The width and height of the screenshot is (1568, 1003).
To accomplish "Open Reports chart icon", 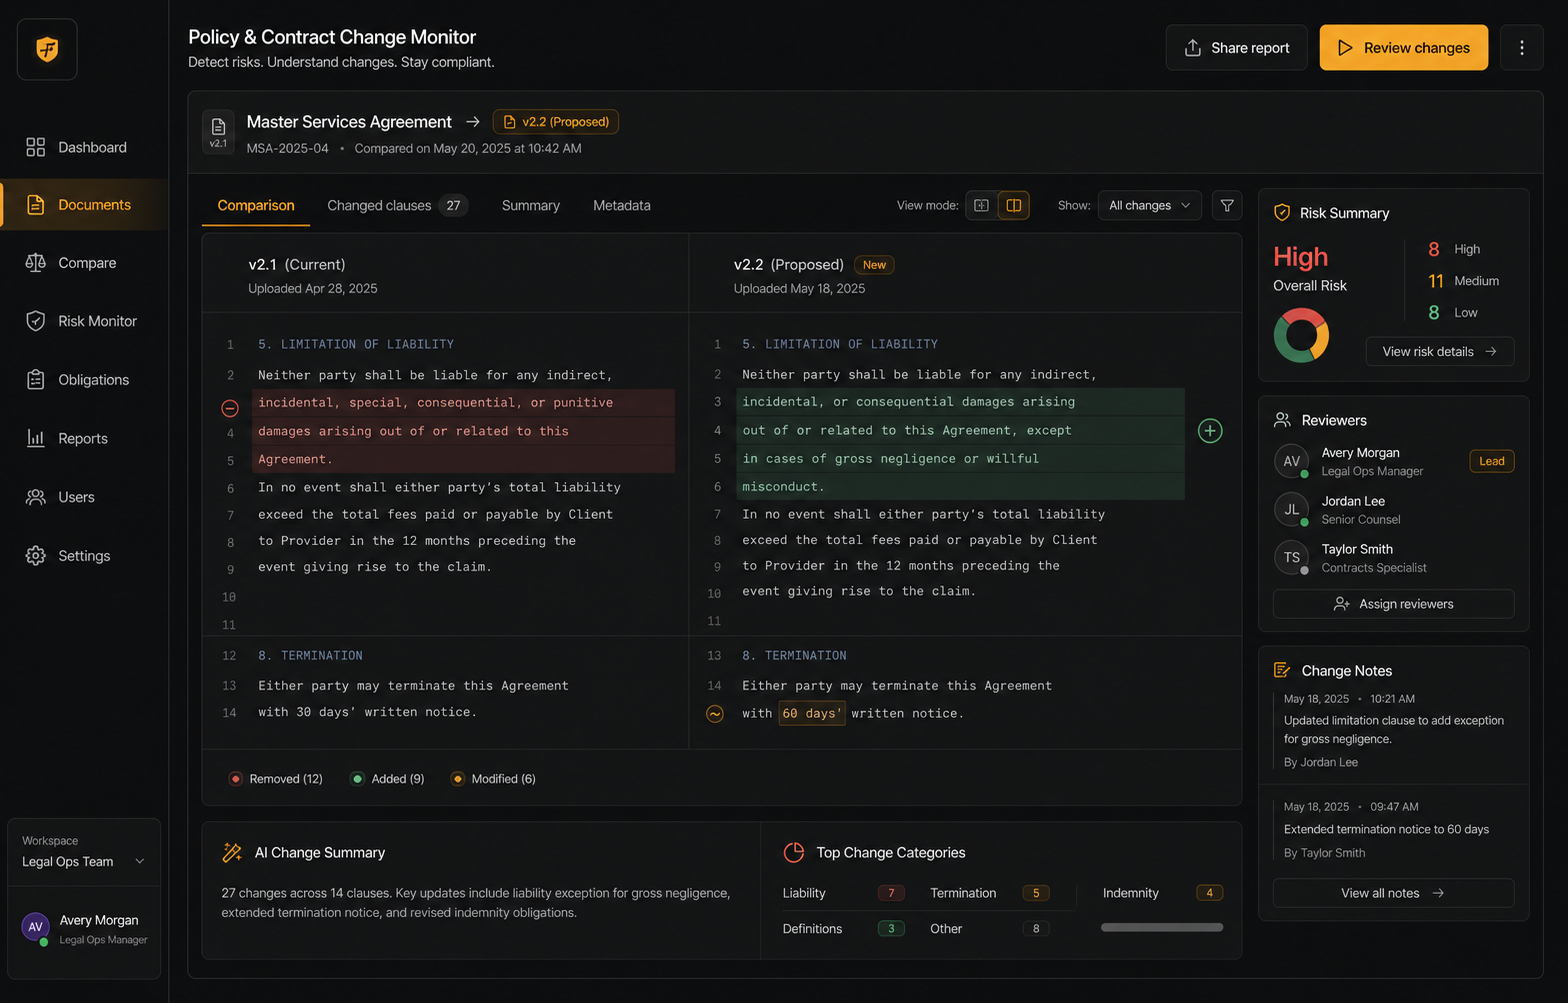I will 35,438.
